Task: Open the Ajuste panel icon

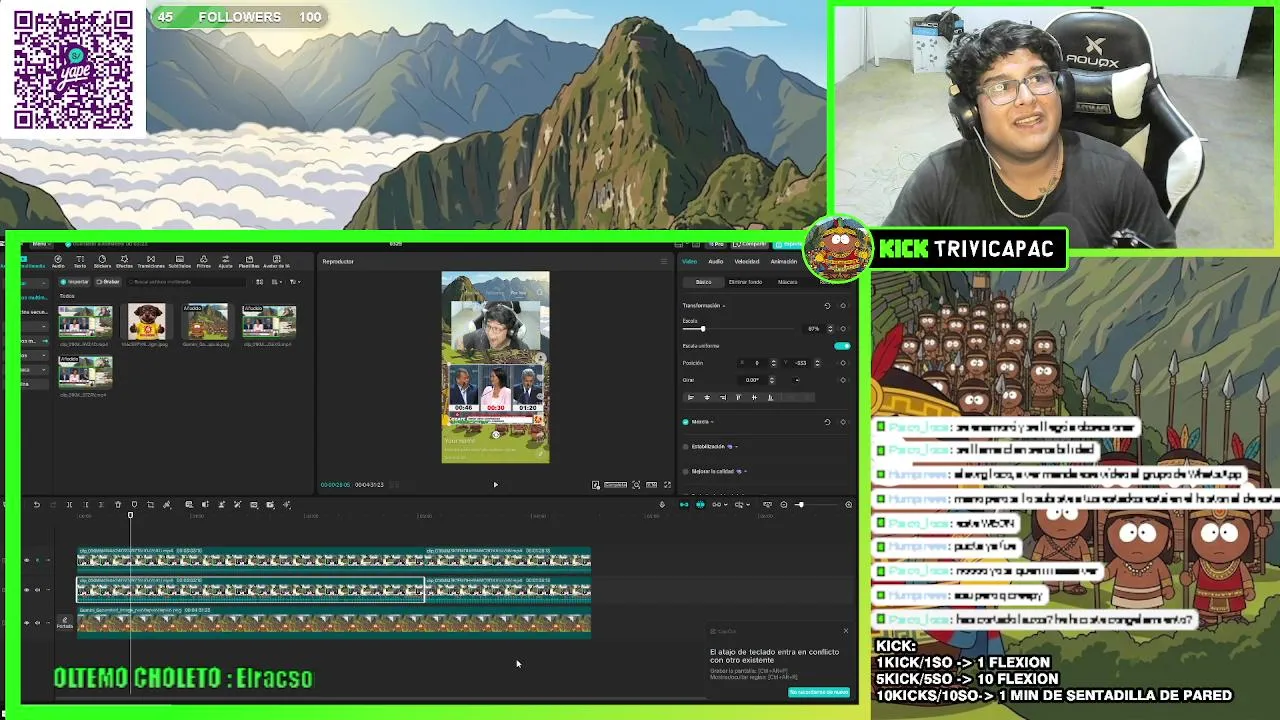Action: pyautogui.click(x=226, y=259)
